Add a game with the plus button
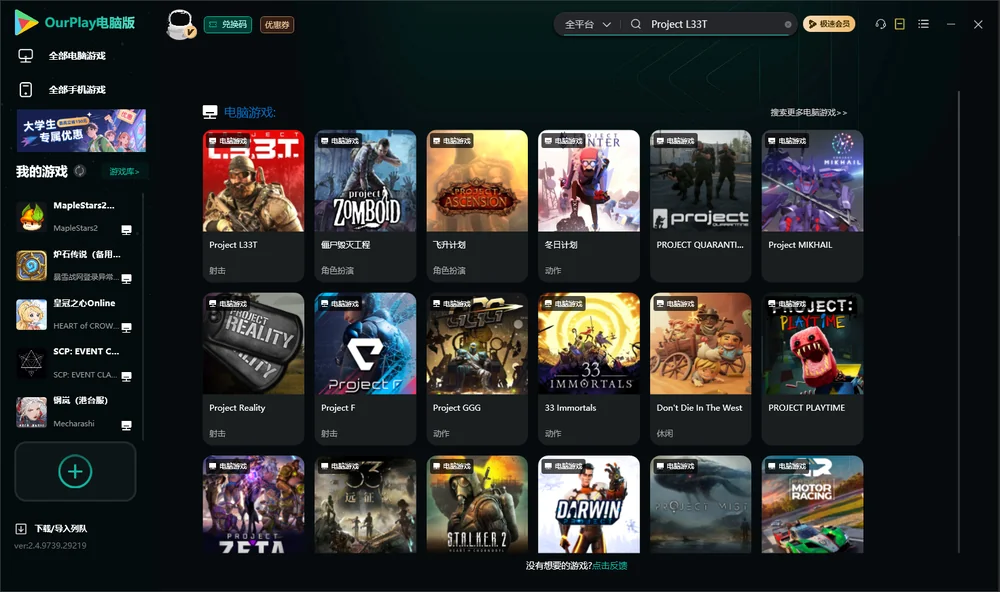 75,471
